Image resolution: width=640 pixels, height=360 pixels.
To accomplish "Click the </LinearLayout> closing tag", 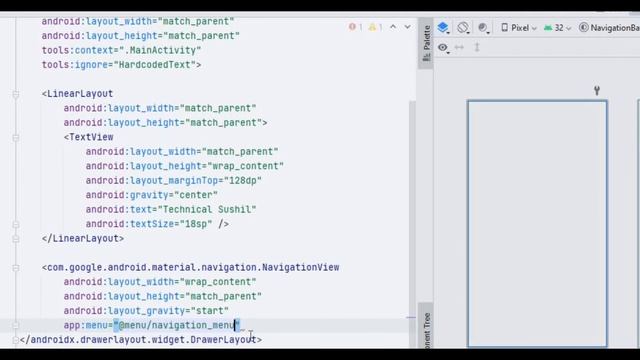I will 83,238.
